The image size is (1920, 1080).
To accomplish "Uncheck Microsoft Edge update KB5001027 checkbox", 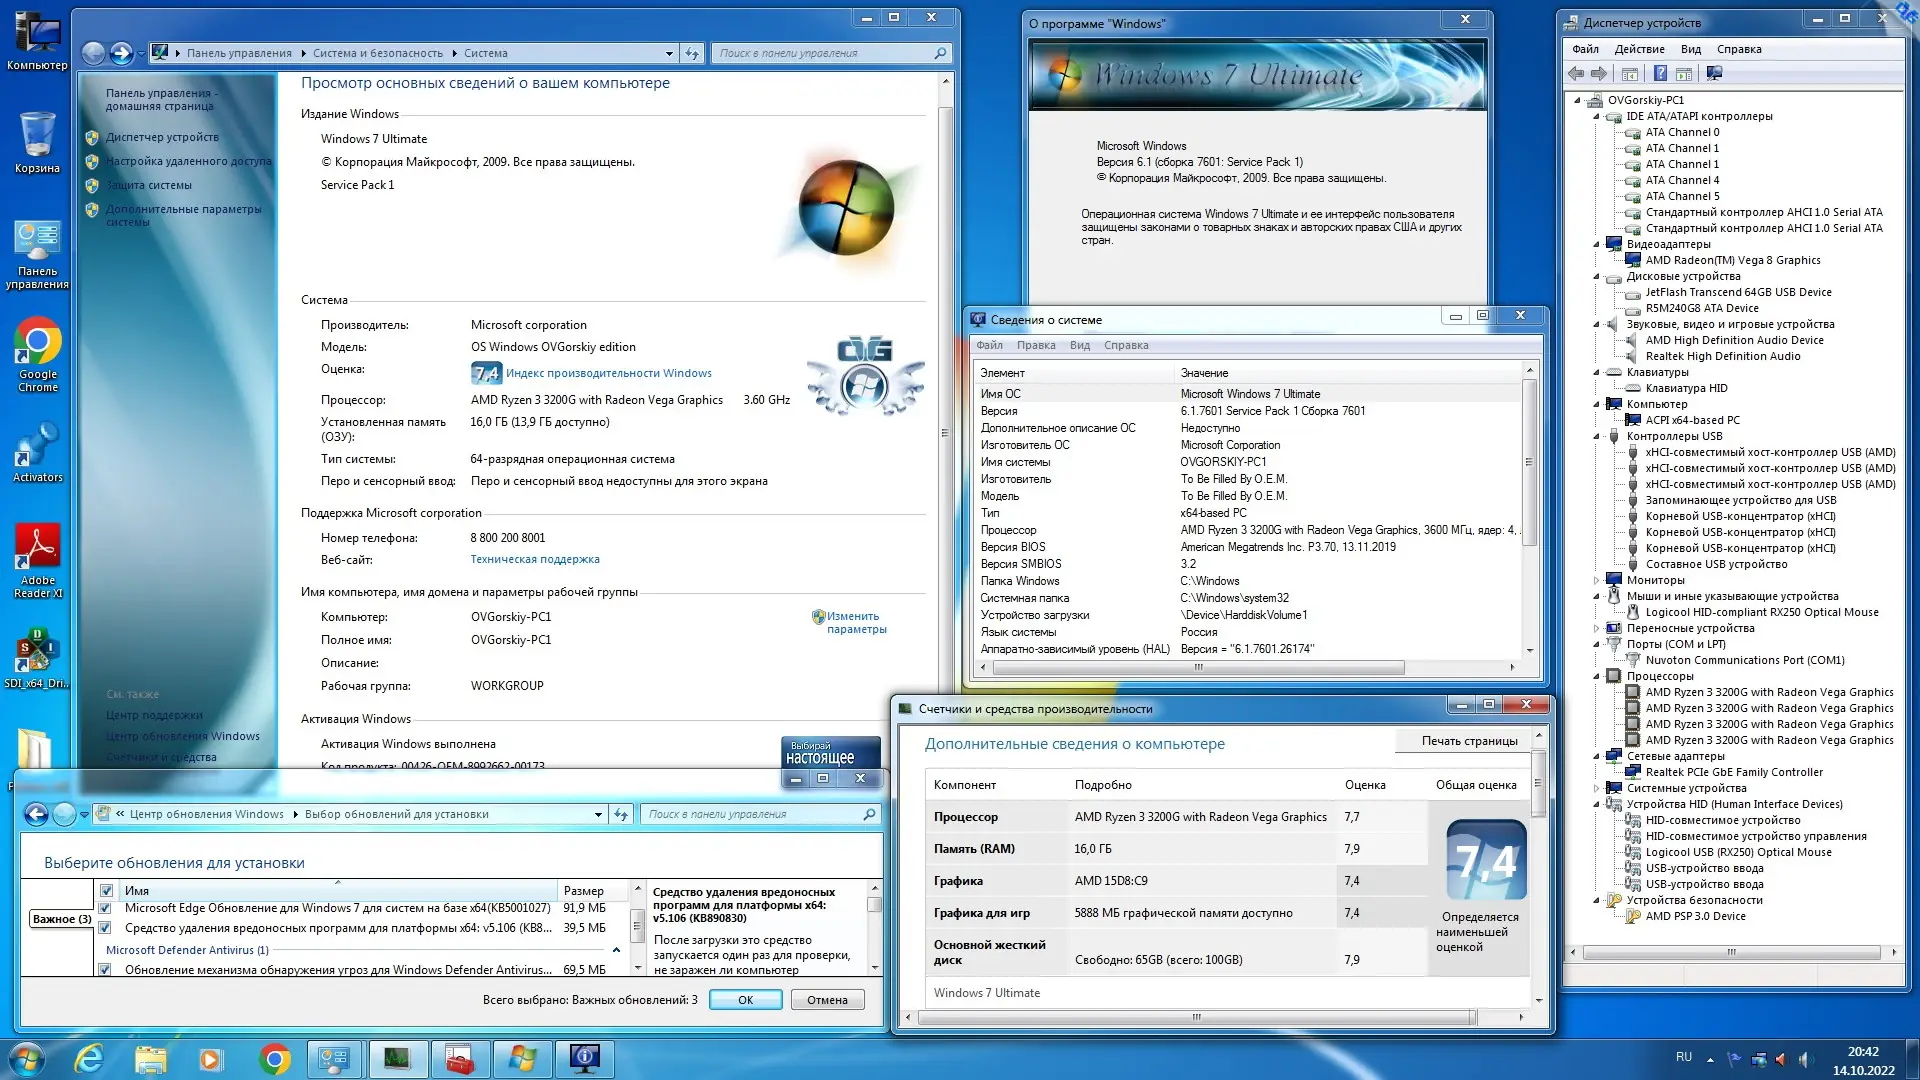I will point(105,908).
